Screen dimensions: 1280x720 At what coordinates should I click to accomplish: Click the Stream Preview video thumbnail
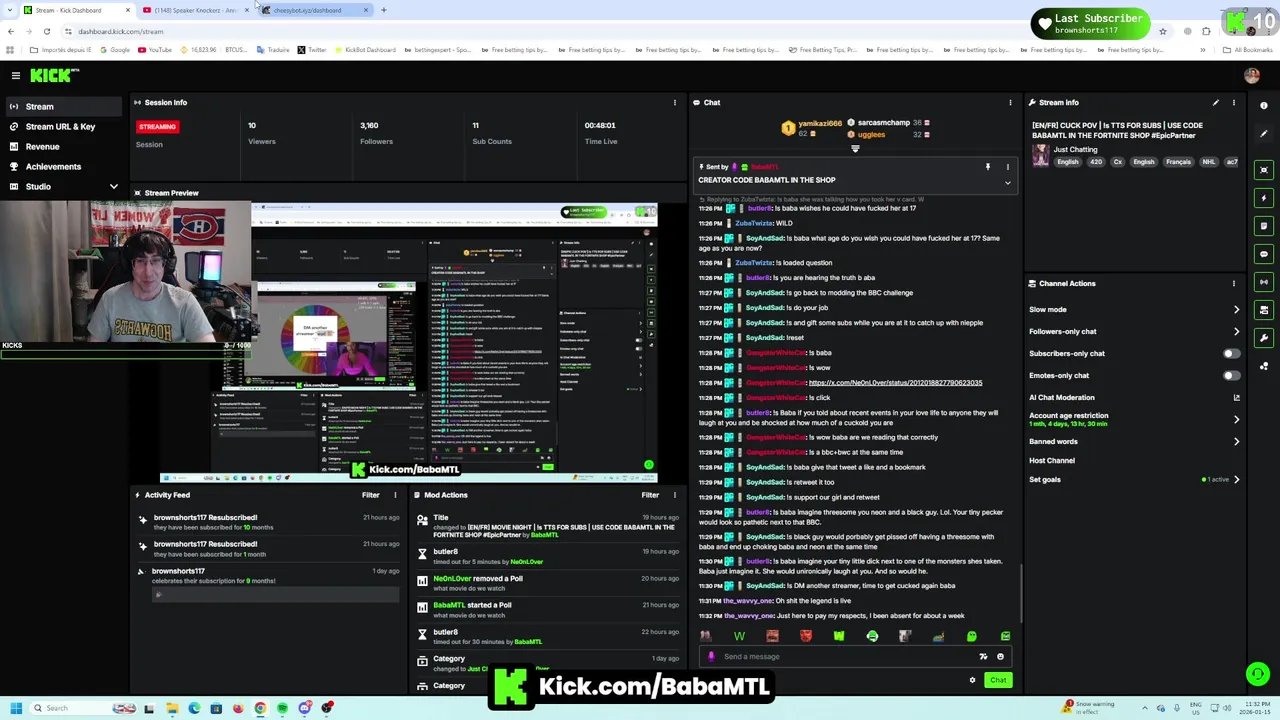pos(408,342)
